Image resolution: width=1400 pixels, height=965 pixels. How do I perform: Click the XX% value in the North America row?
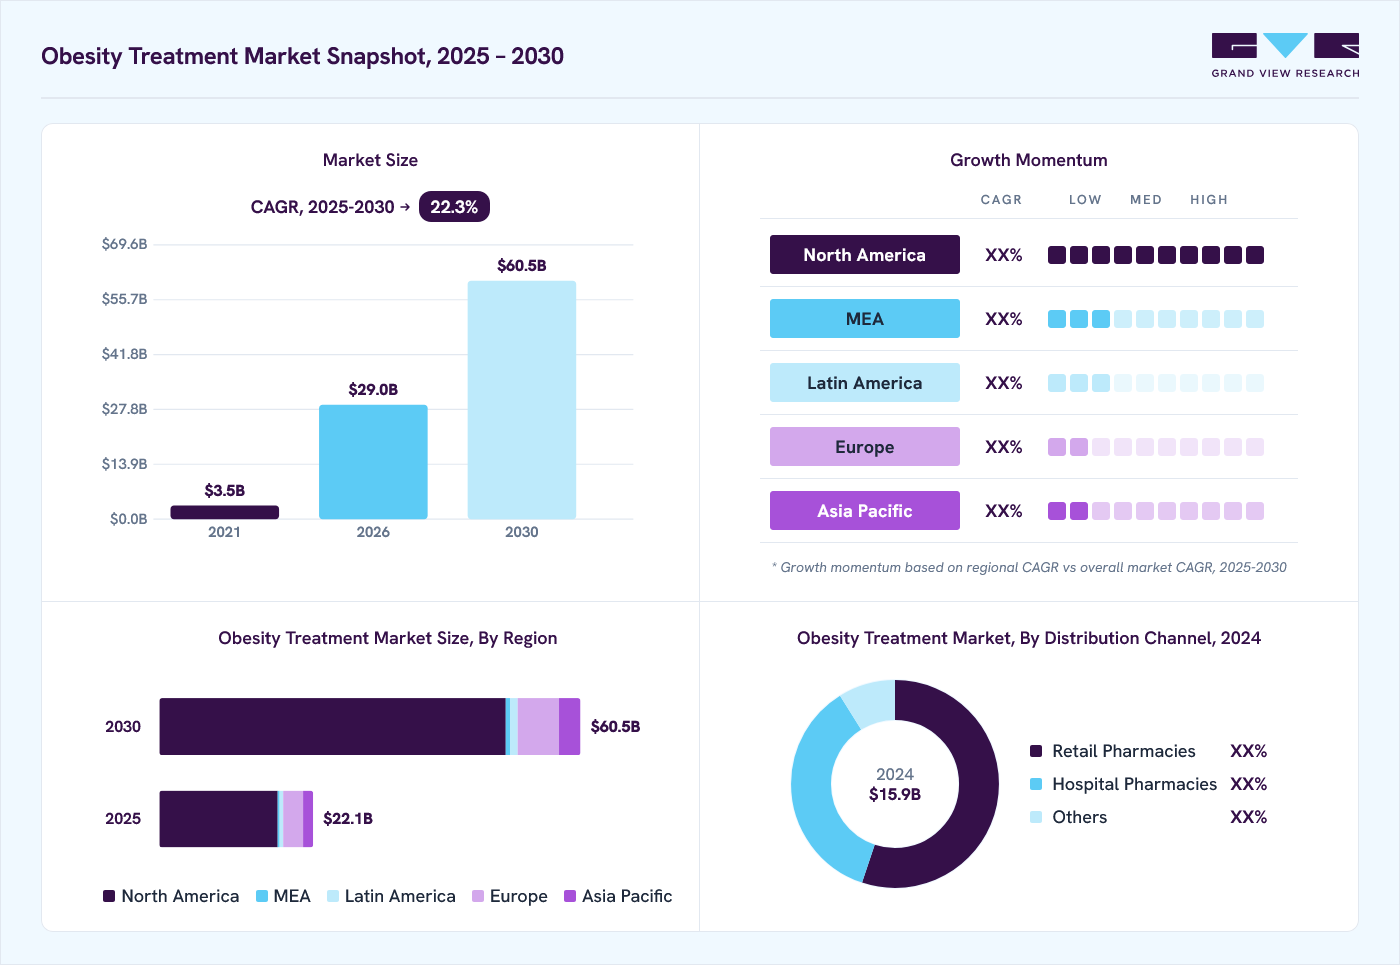(1004, 255)
